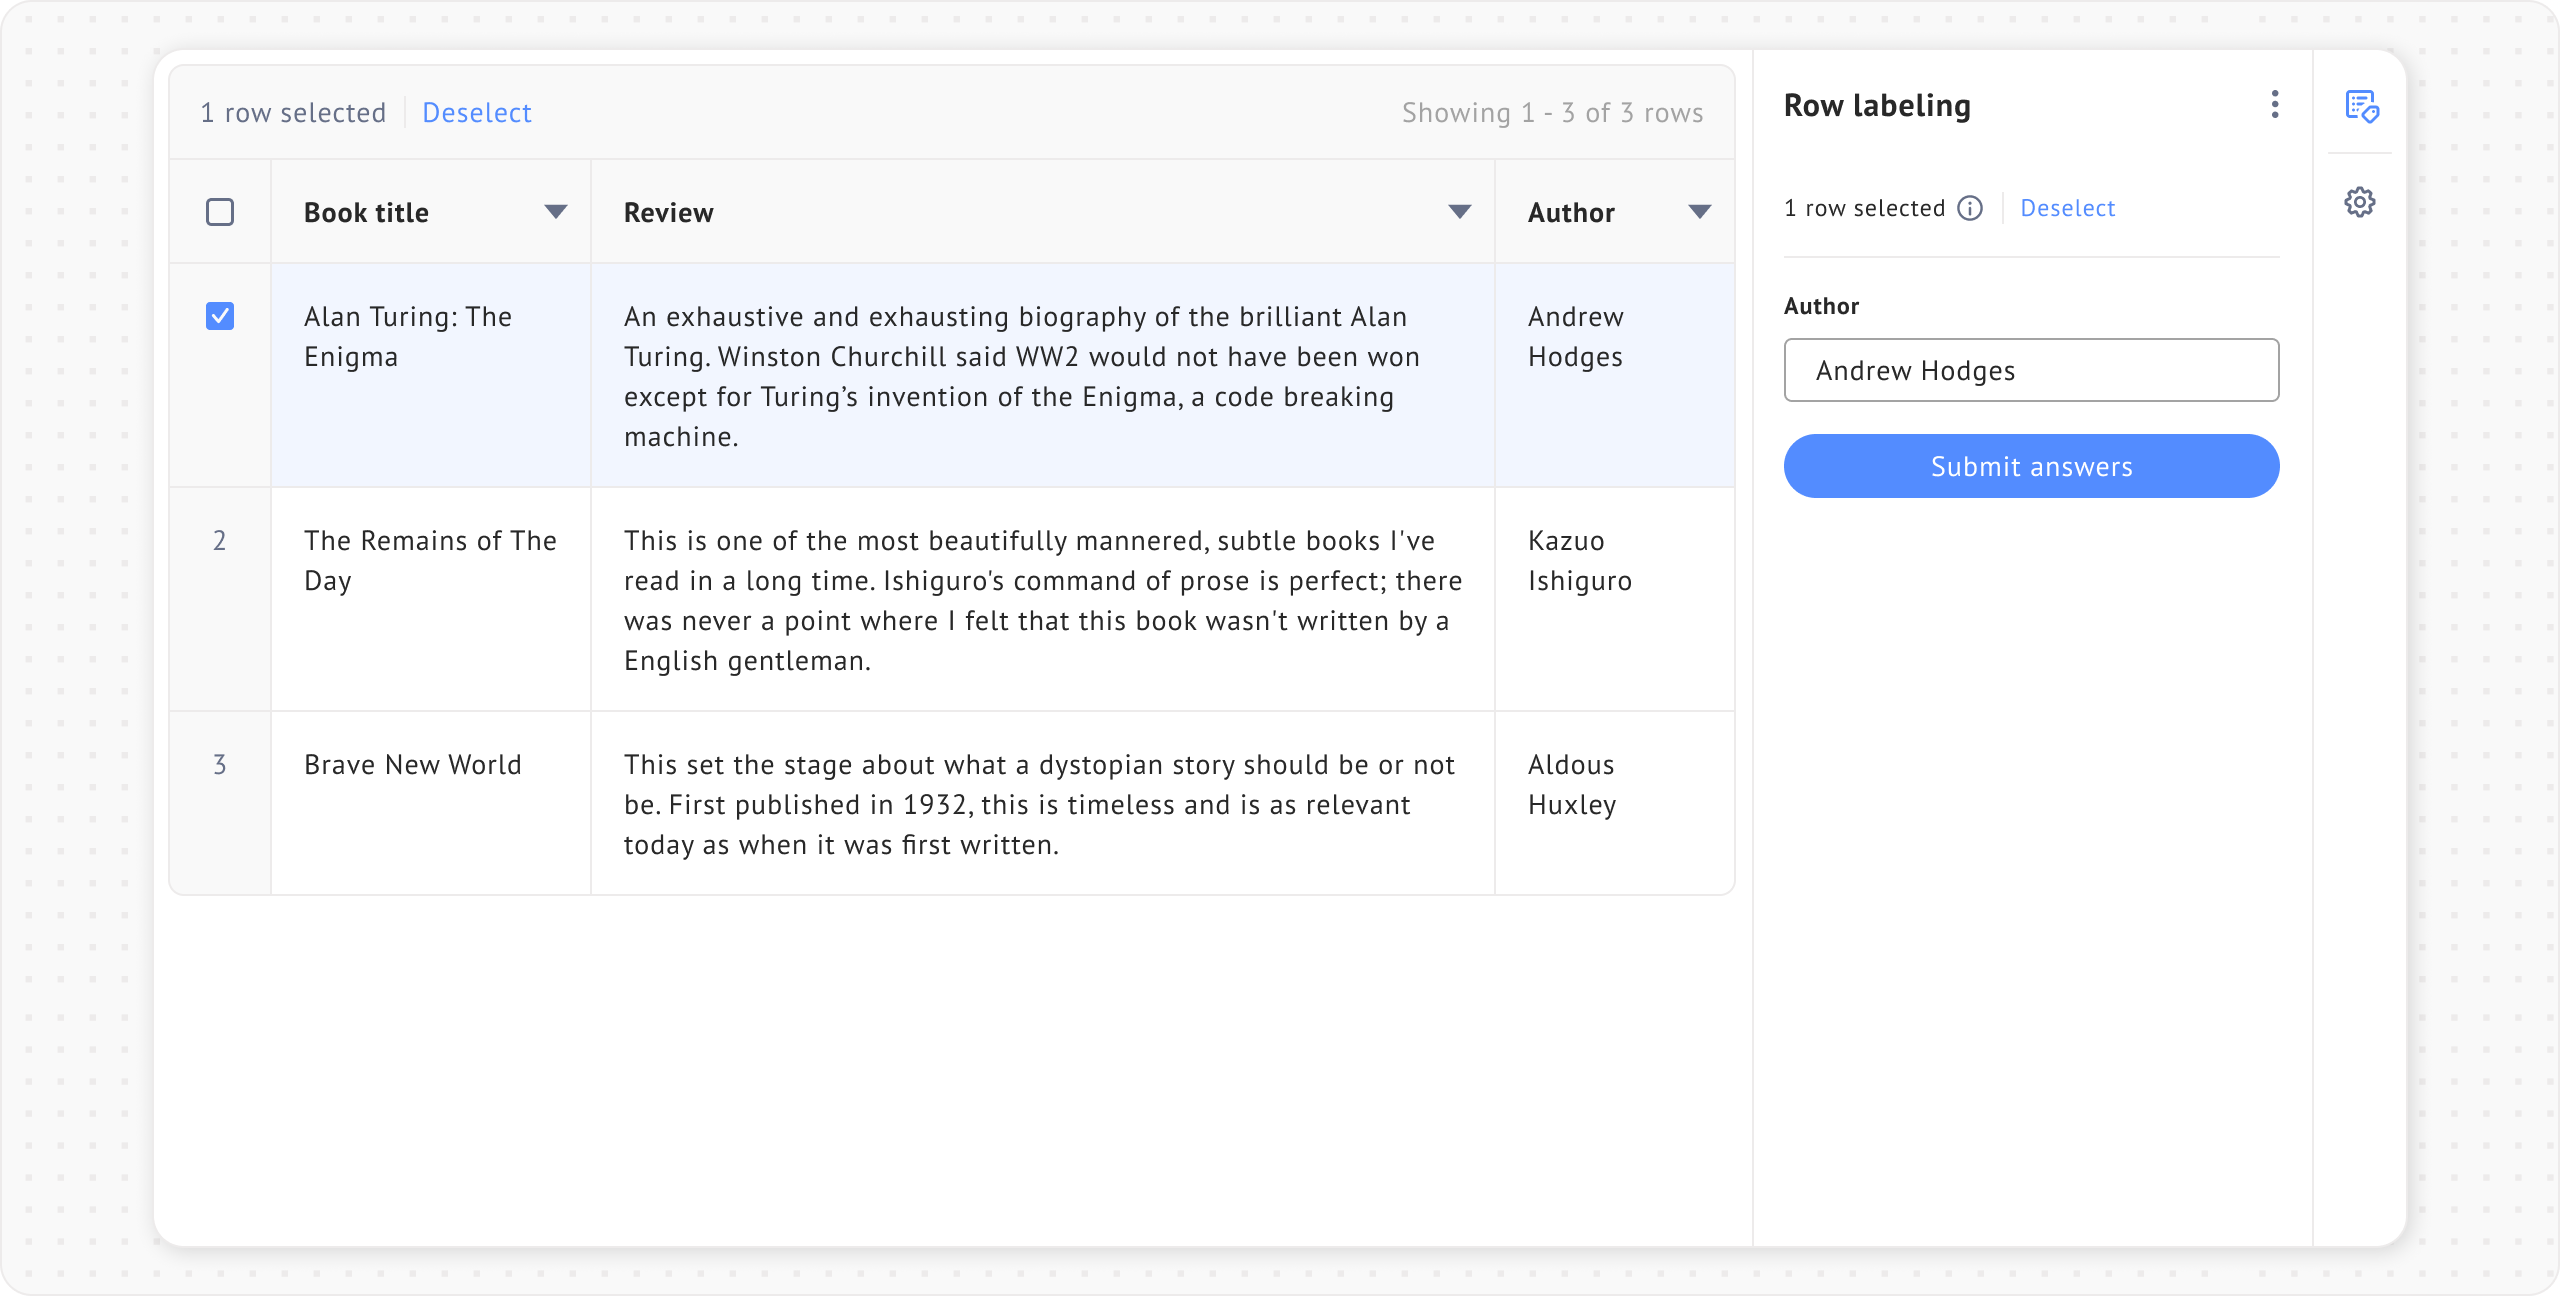The image size is (2560, 1296).
Task: Open the Review column dropdown arrow
Action: [1460, 212]
